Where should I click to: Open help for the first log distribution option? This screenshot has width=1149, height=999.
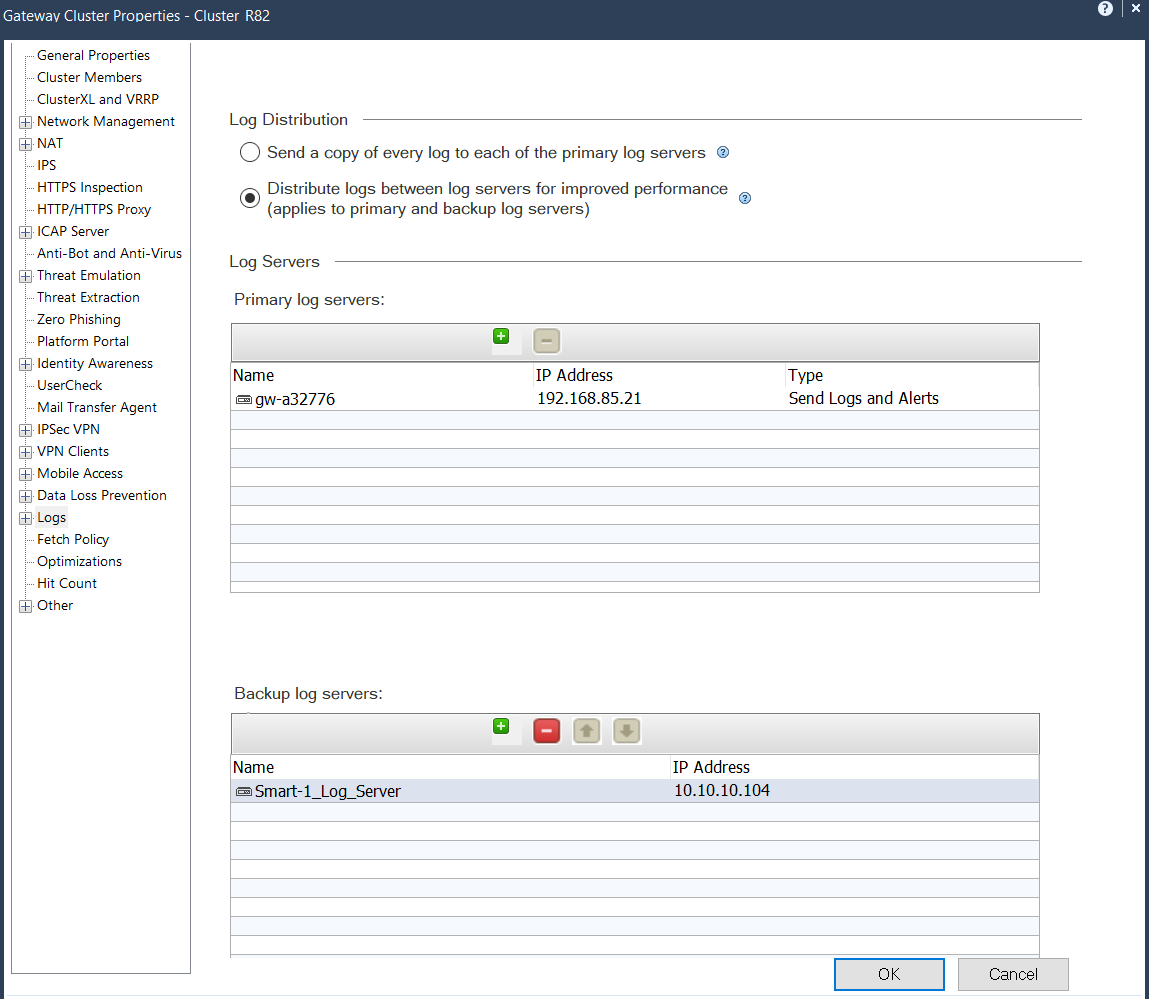coord(723,152)
